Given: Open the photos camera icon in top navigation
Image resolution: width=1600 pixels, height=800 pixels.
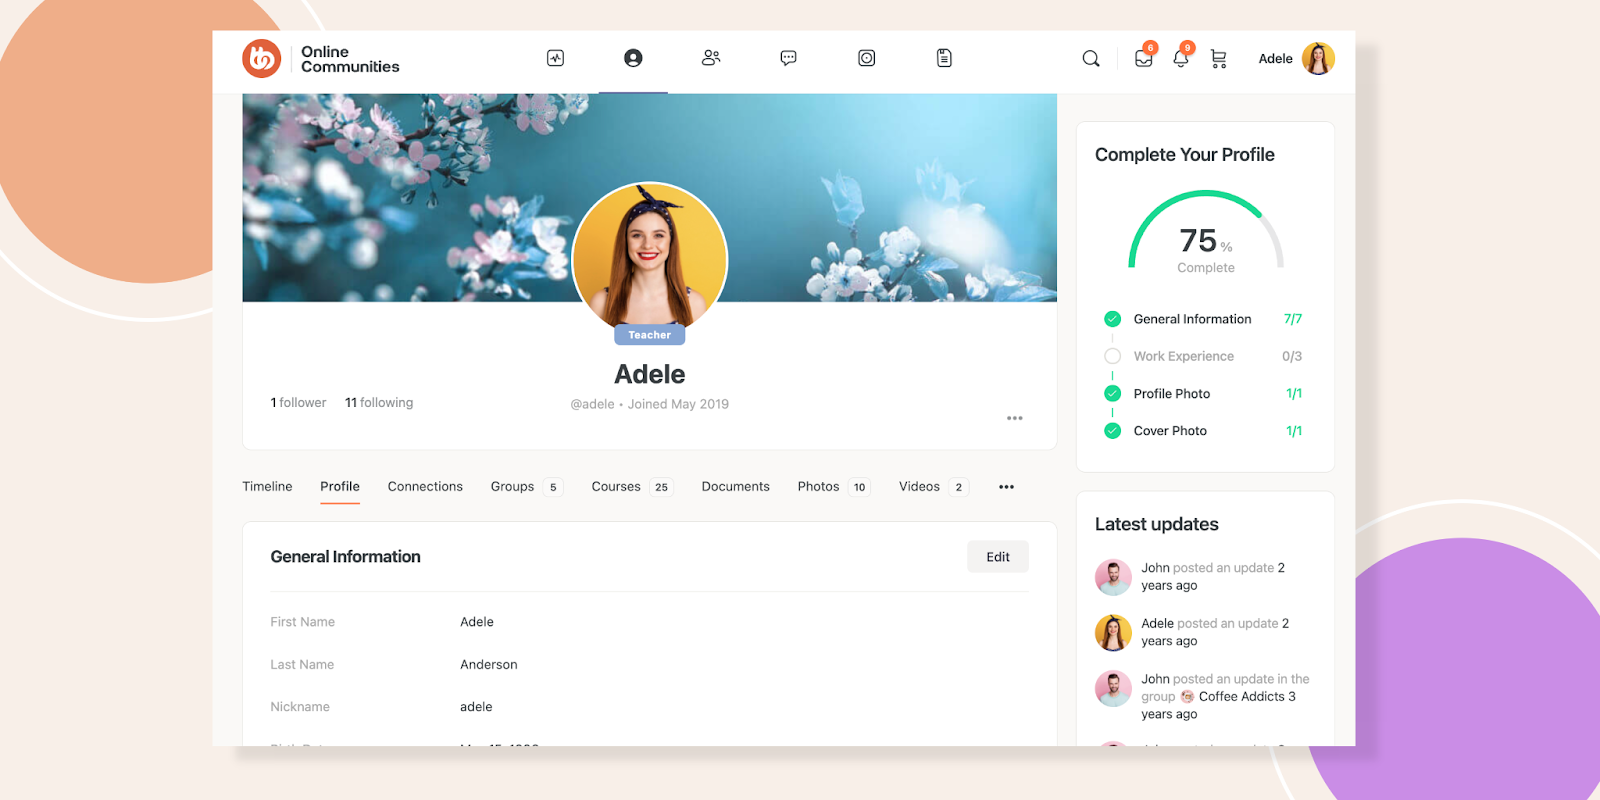Looking at the screenshot, I should (867, 58).
